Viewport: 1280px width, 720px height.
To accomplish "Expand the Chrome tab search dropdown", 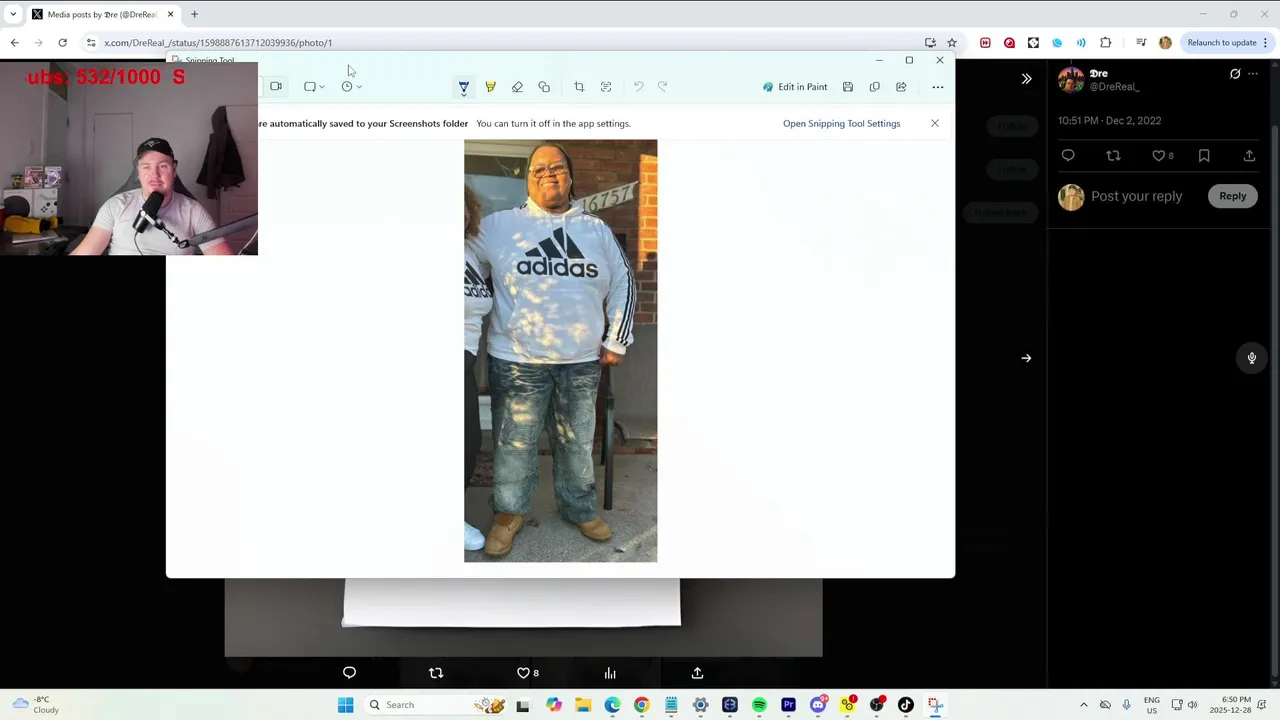I will (12, 15).
